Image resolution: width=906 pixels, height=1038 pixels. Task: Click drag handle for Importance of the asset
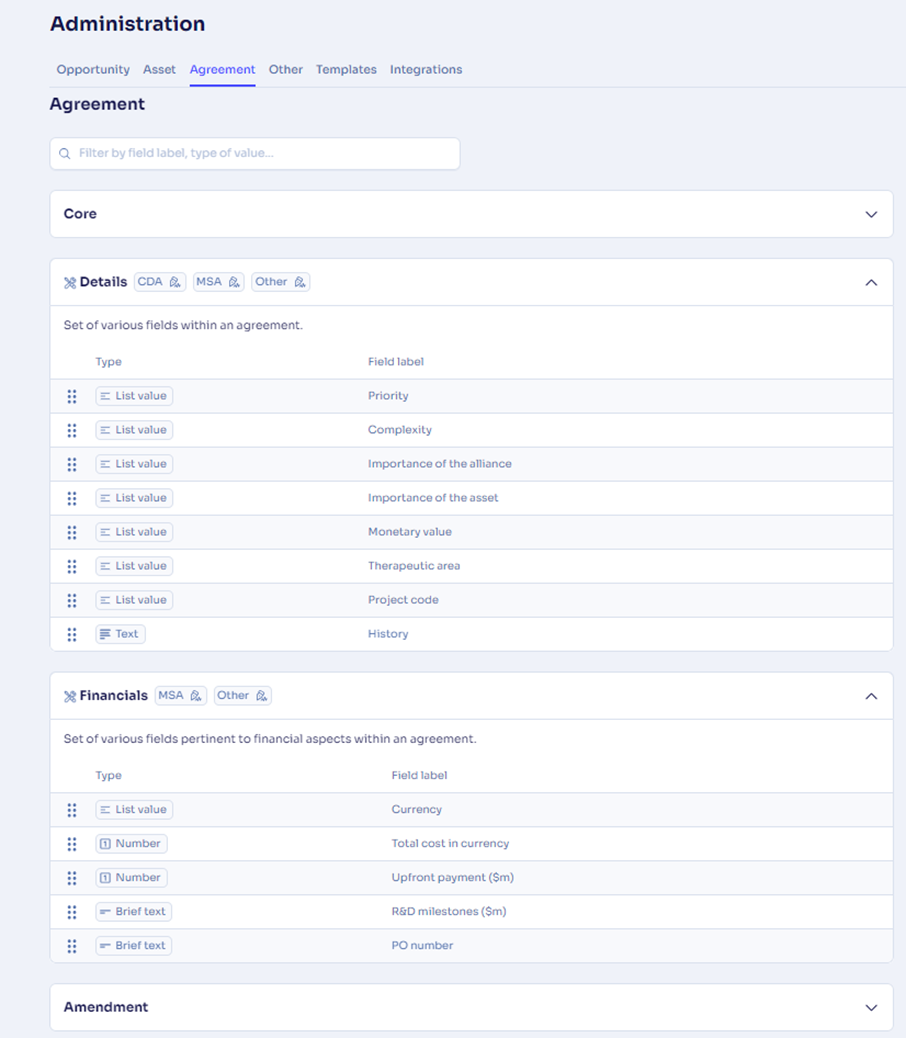pyautogui.click(x=71, y=498)
